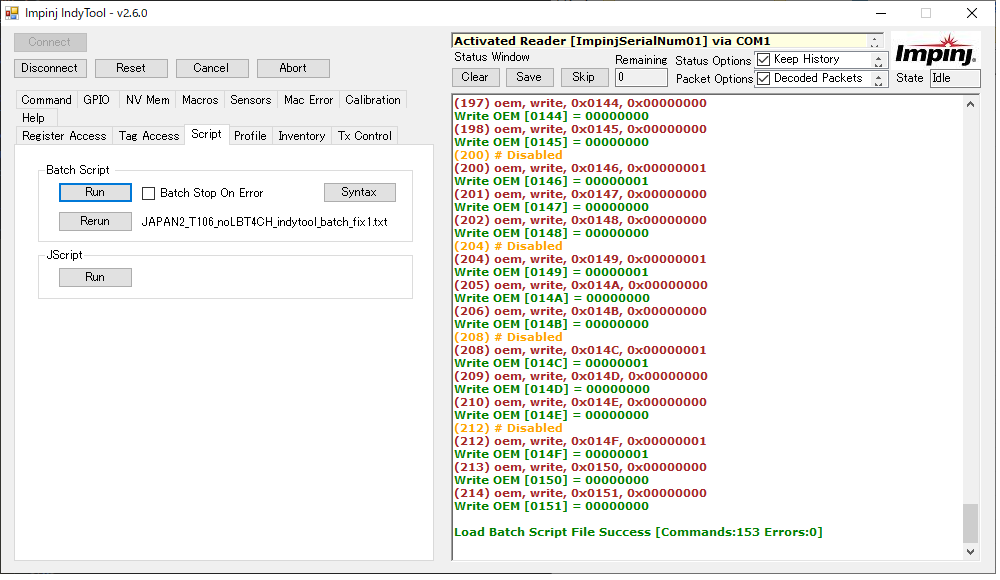This screenshot has height=580, width=1000.
Task: Click the Status Options list scroll arrows
Action: [879, 61]
